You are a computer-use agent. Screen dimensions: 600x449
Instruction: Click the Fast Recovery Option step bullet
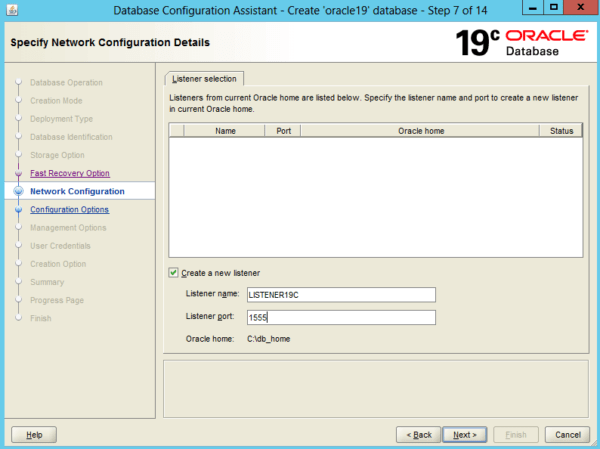tap(18, 173)
